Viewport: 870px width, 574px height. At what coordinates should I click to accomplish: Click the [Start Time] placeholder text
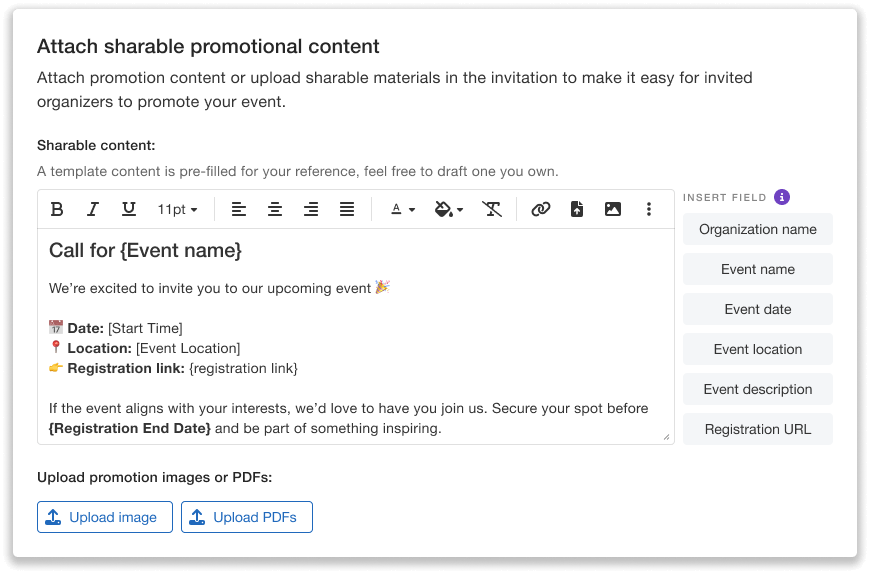(x=145, y=328)
